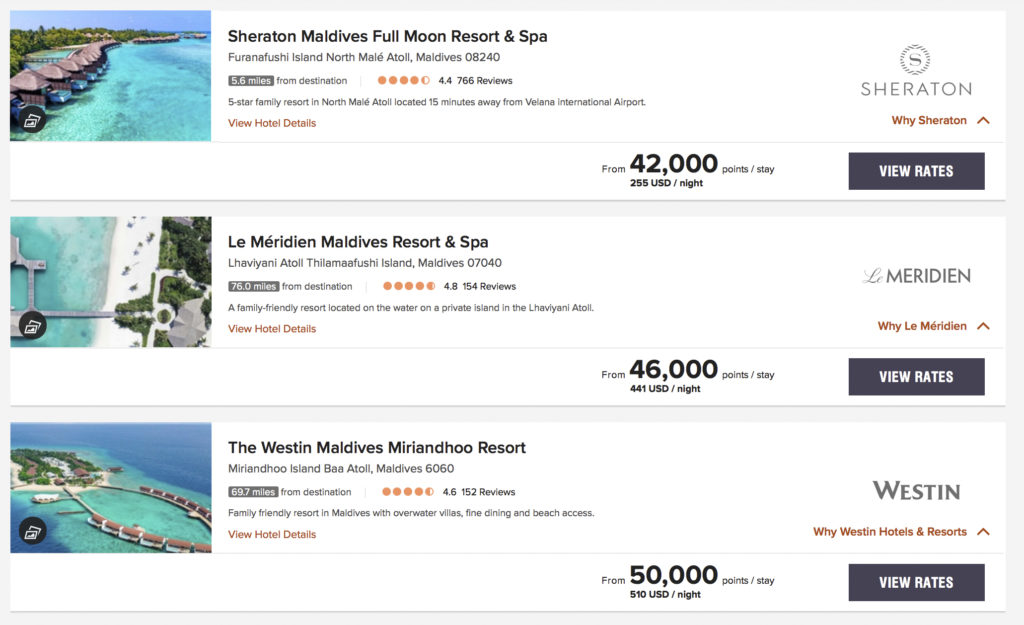This screenshot has width=1024, height=625.
Task: Click the Sheraton brand logo
Action: pyautogui.click(x=915, y=70)
